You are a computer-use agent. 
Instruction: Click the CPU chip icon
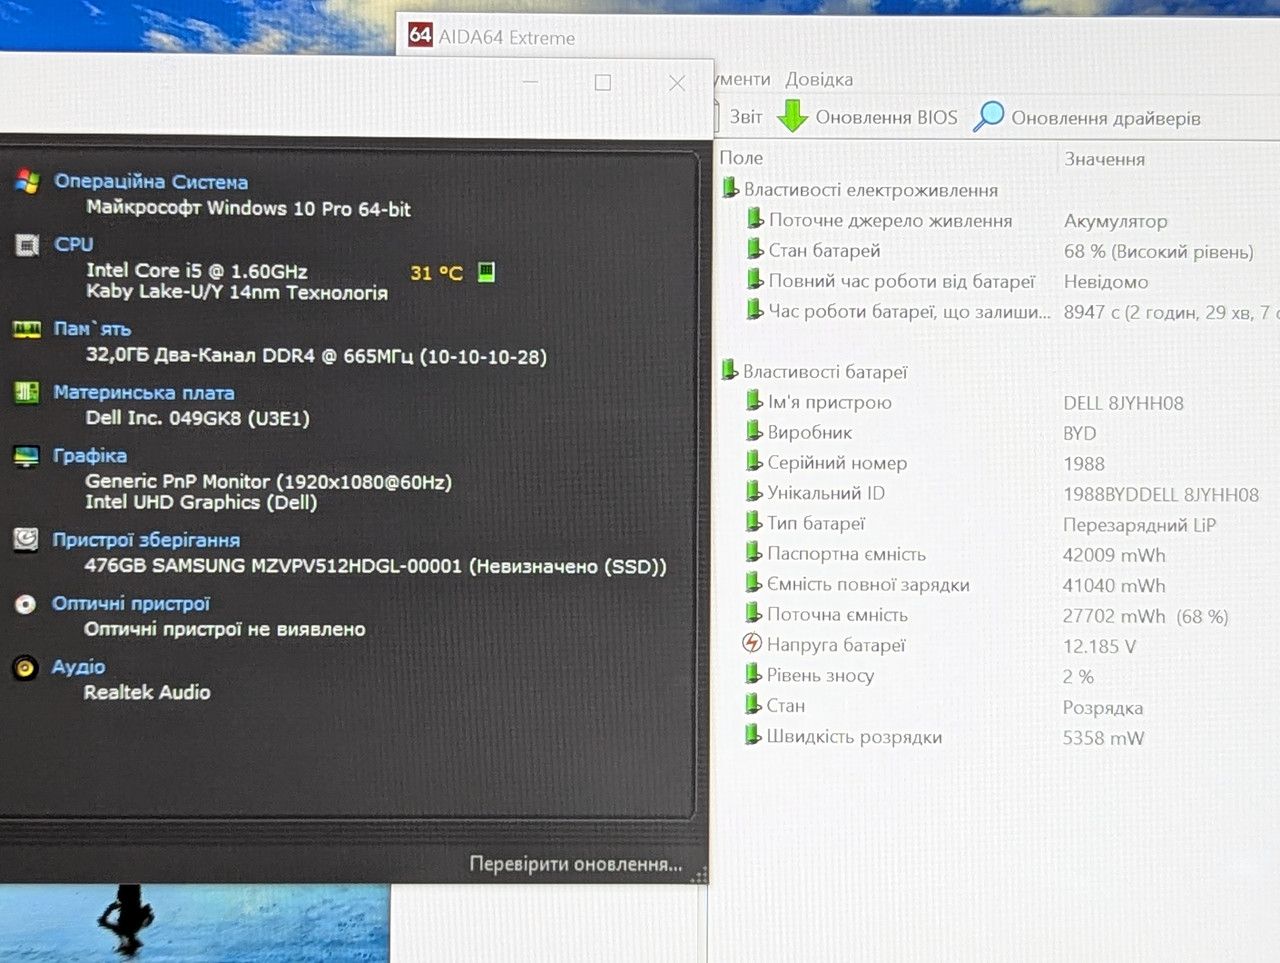(27, 245)
